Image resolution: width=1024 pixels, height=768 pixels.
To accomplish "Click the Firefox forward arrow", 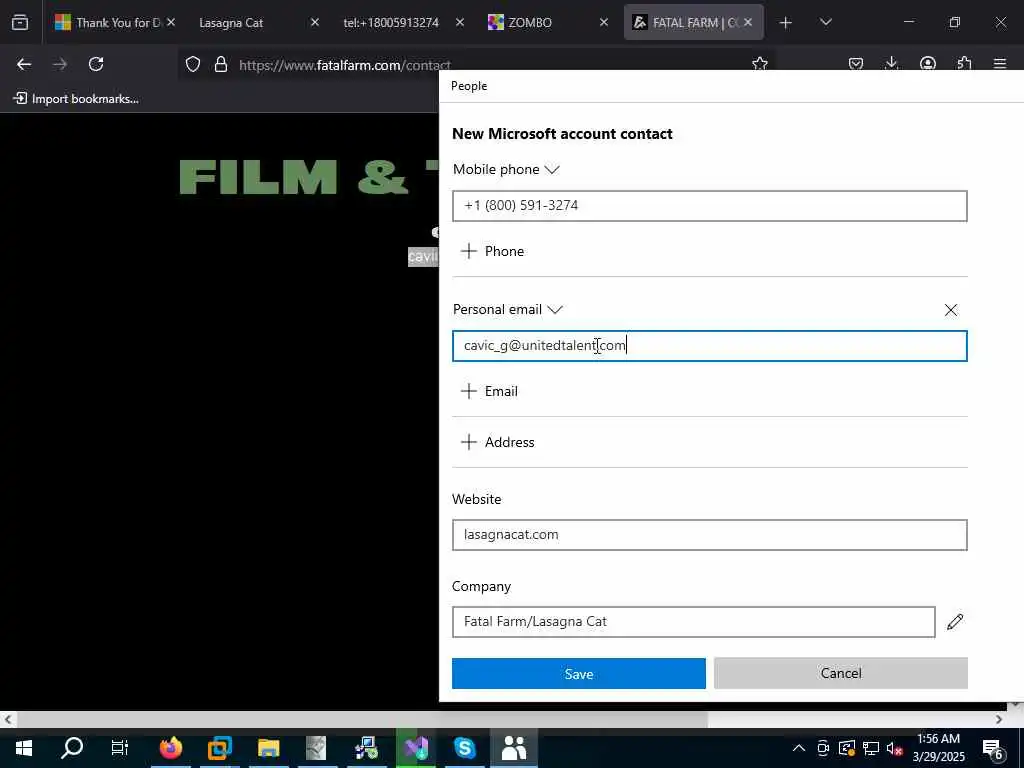I will tap(60, 64).
